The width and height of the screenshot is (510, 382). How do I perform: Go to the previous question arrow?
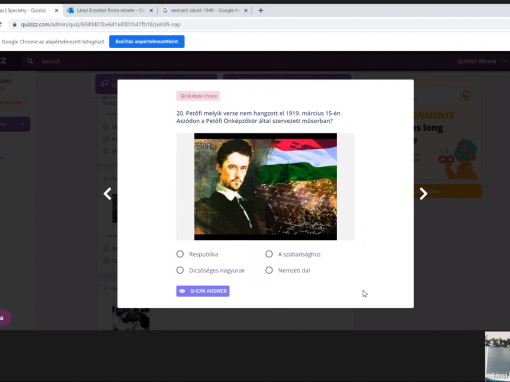107,194
